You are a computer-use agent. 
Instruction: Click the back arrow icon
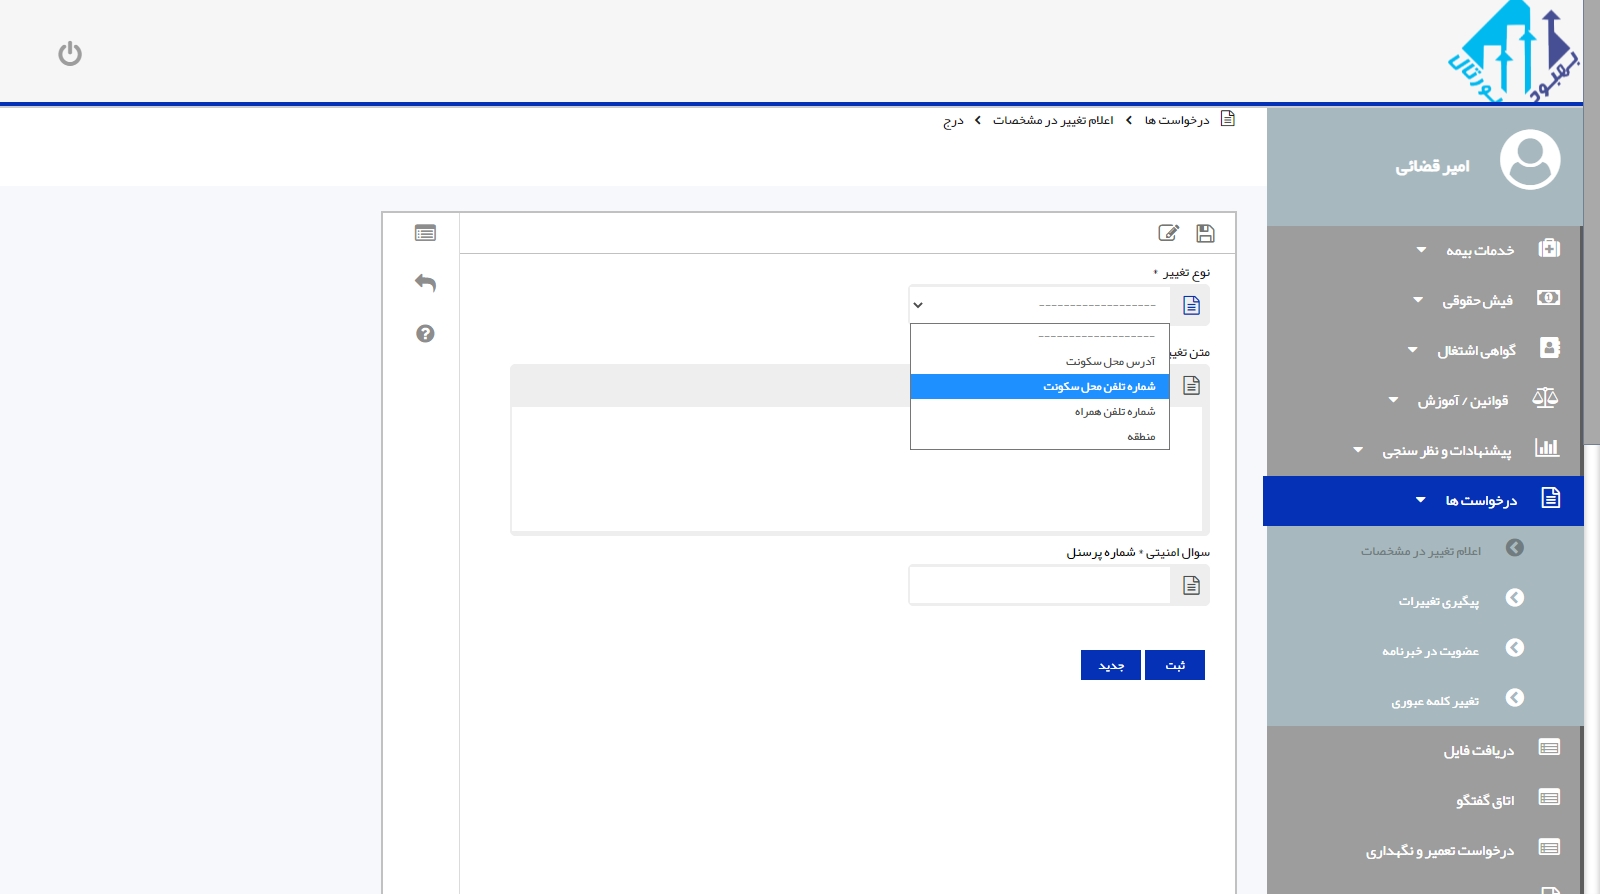coord(425,283)
